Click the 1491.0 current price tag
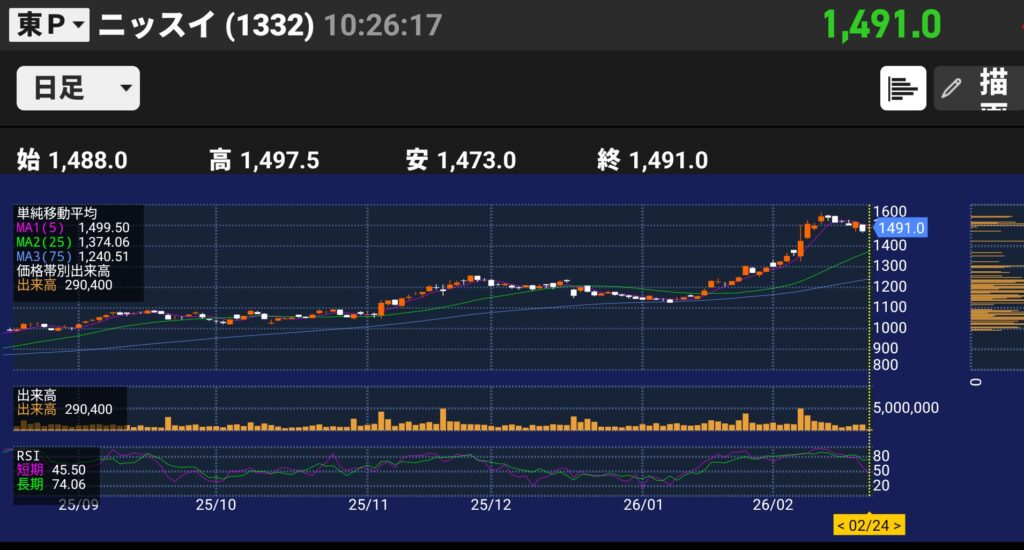Image resolution: width=1024 pixels, height=550 pixels. coord(901,228)
